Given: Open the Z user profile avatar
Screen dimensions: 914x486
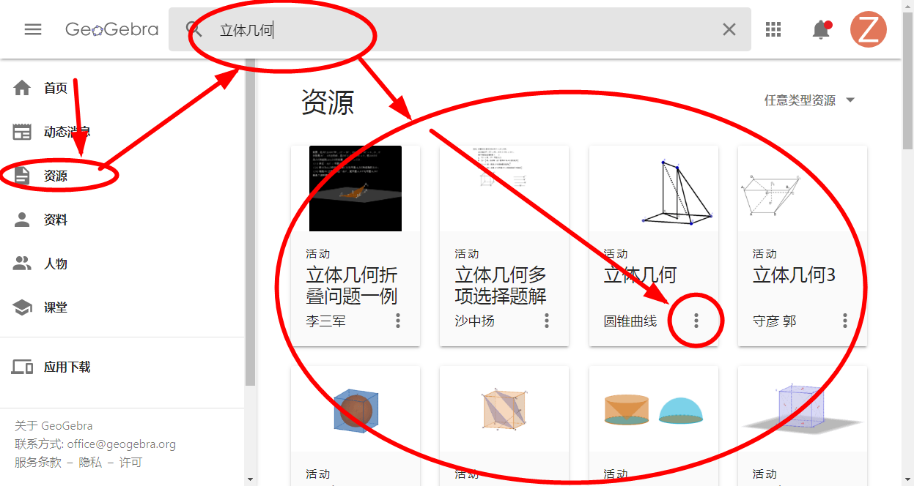Looking at the screenshot, I should coord(868,29).
